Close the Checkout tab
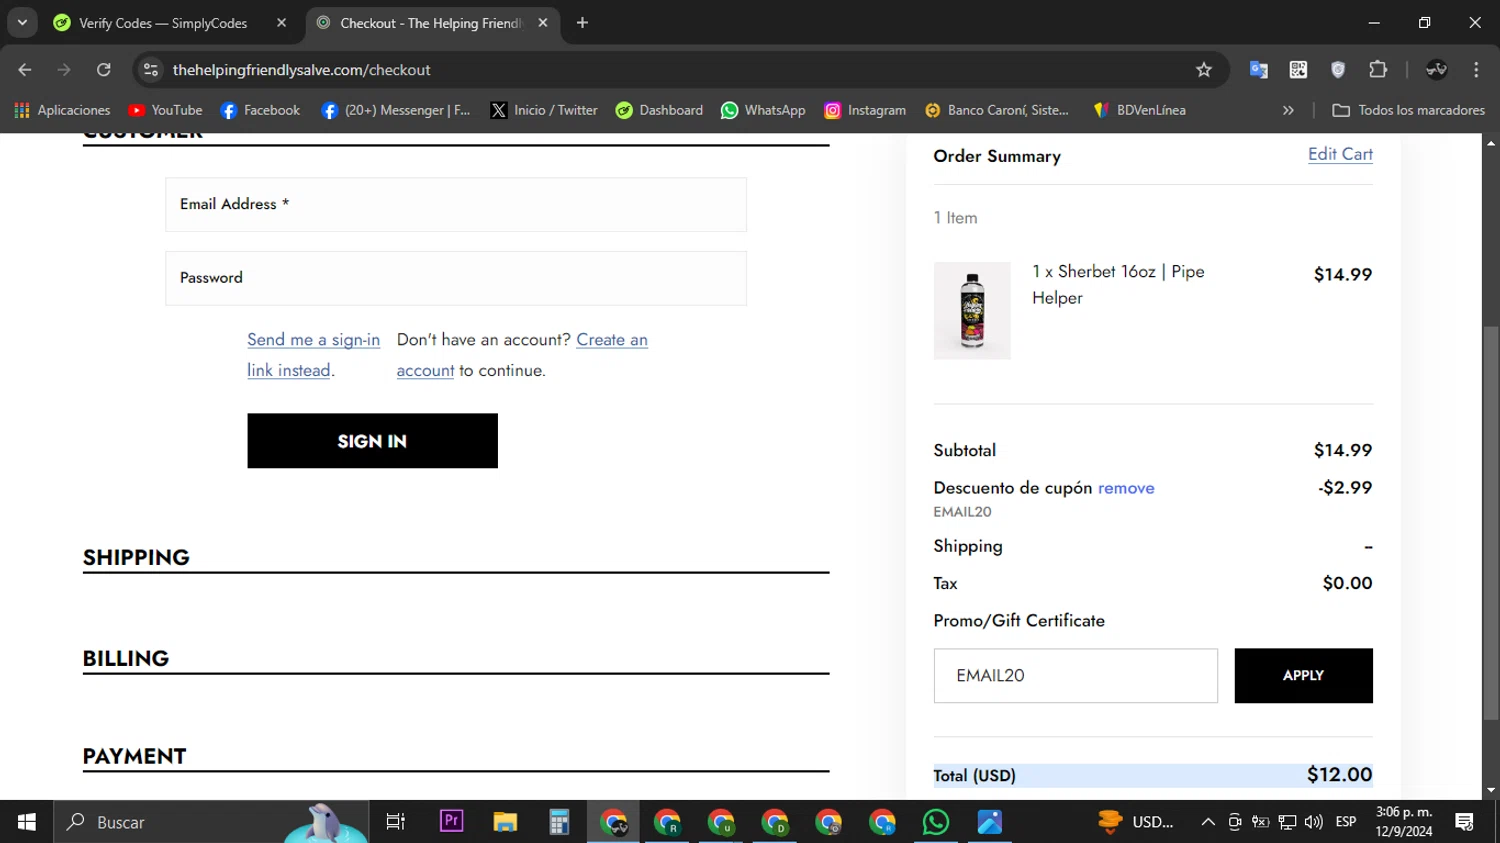This screenshot has width=1500, height=843. pos(543,23)
